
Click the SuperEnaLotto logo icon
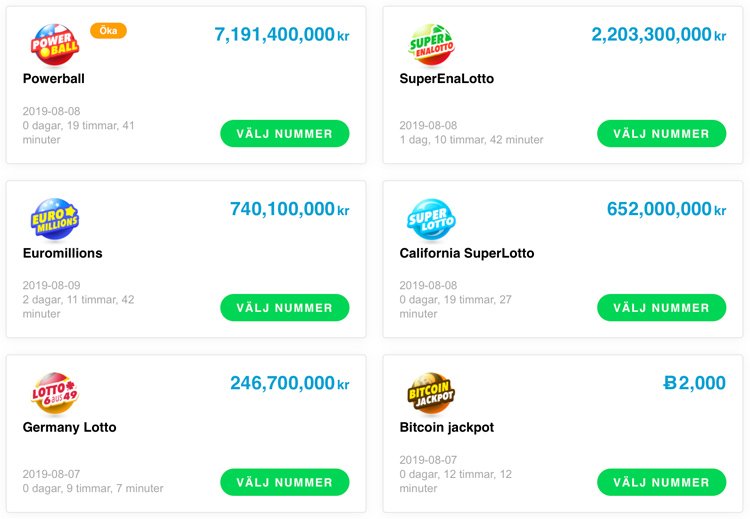431,45
